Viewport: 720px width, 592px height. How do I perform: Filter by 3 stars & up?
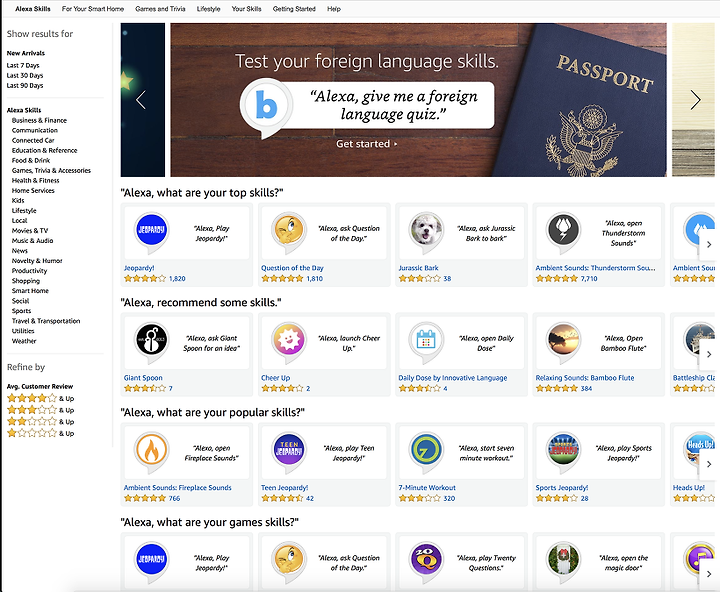40,410
